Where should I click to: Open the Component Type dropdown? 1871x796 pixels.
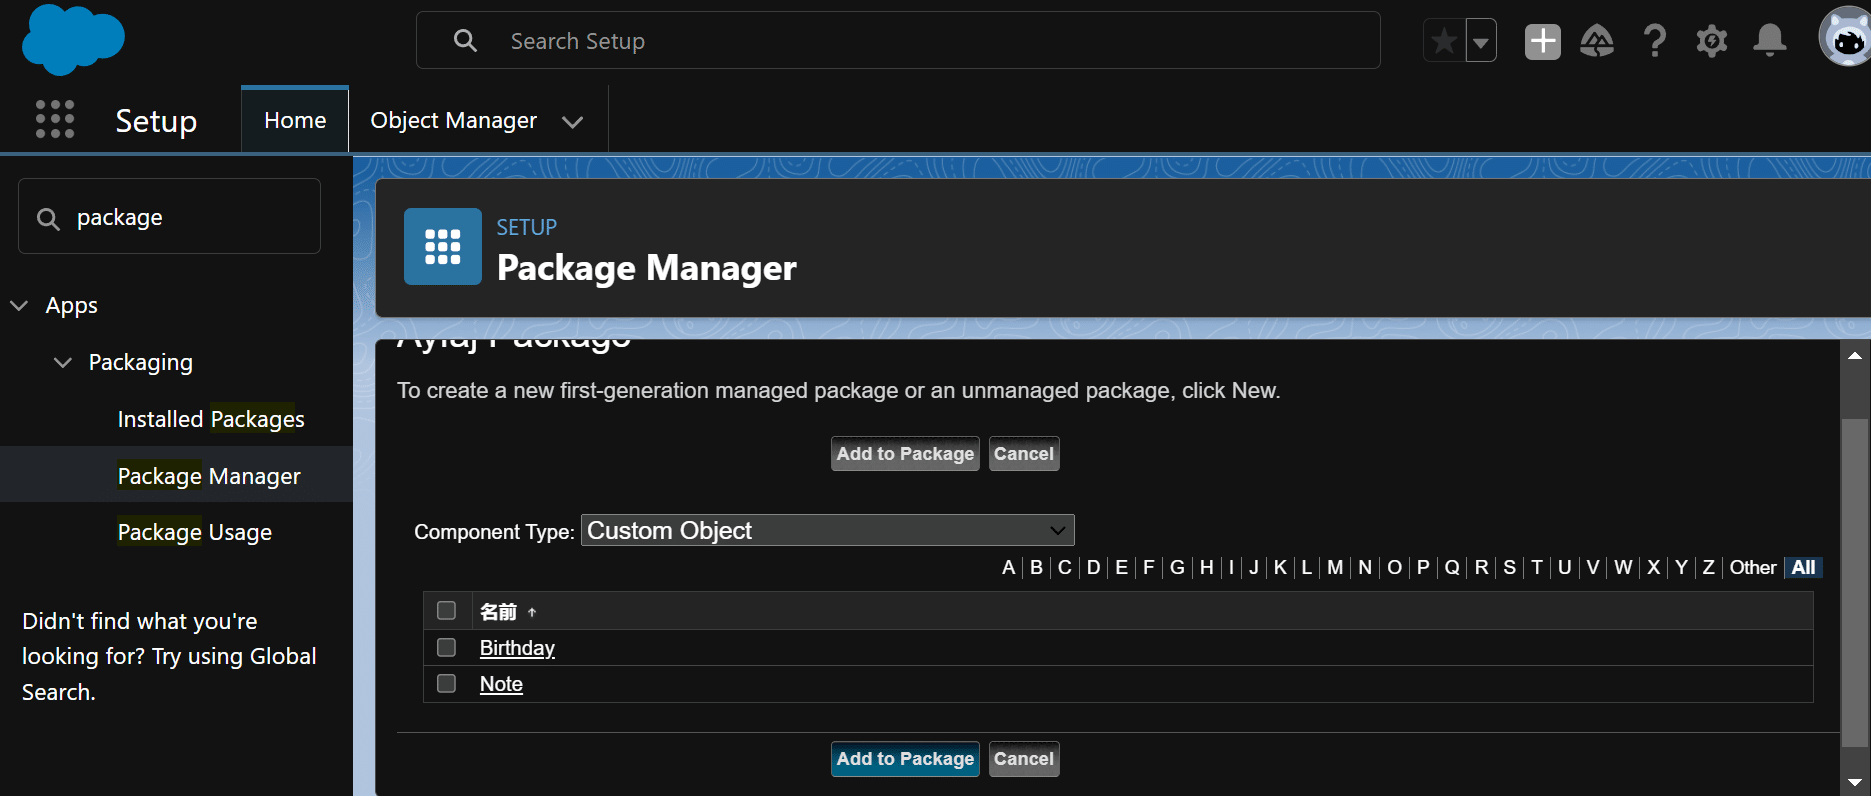827,531
